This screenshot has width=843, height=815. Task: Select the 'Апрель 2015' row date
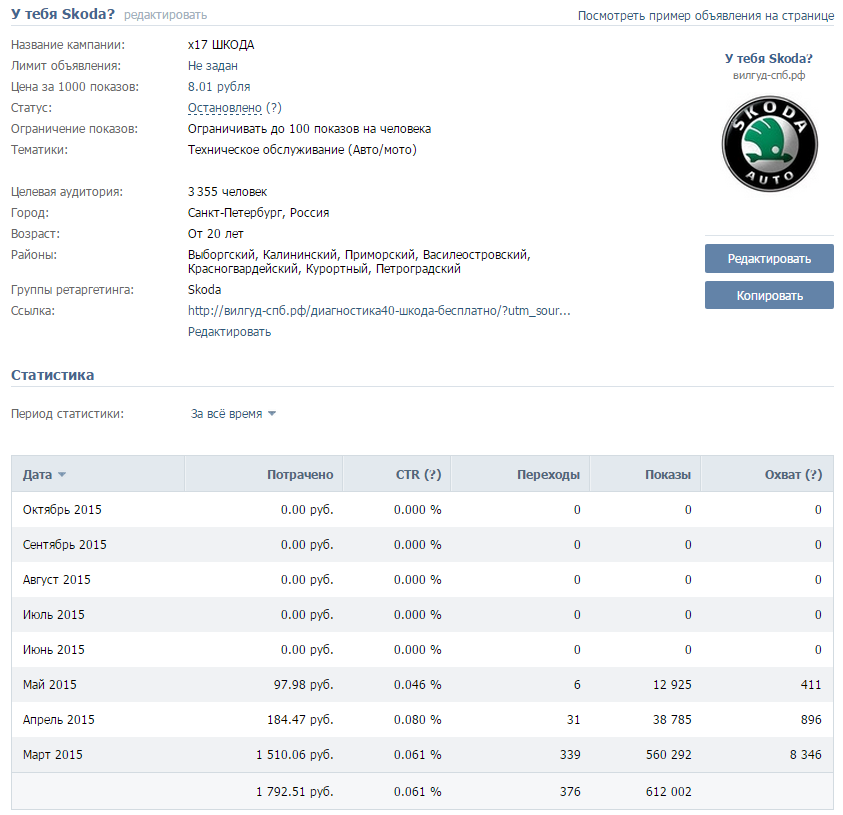(59, 719)
